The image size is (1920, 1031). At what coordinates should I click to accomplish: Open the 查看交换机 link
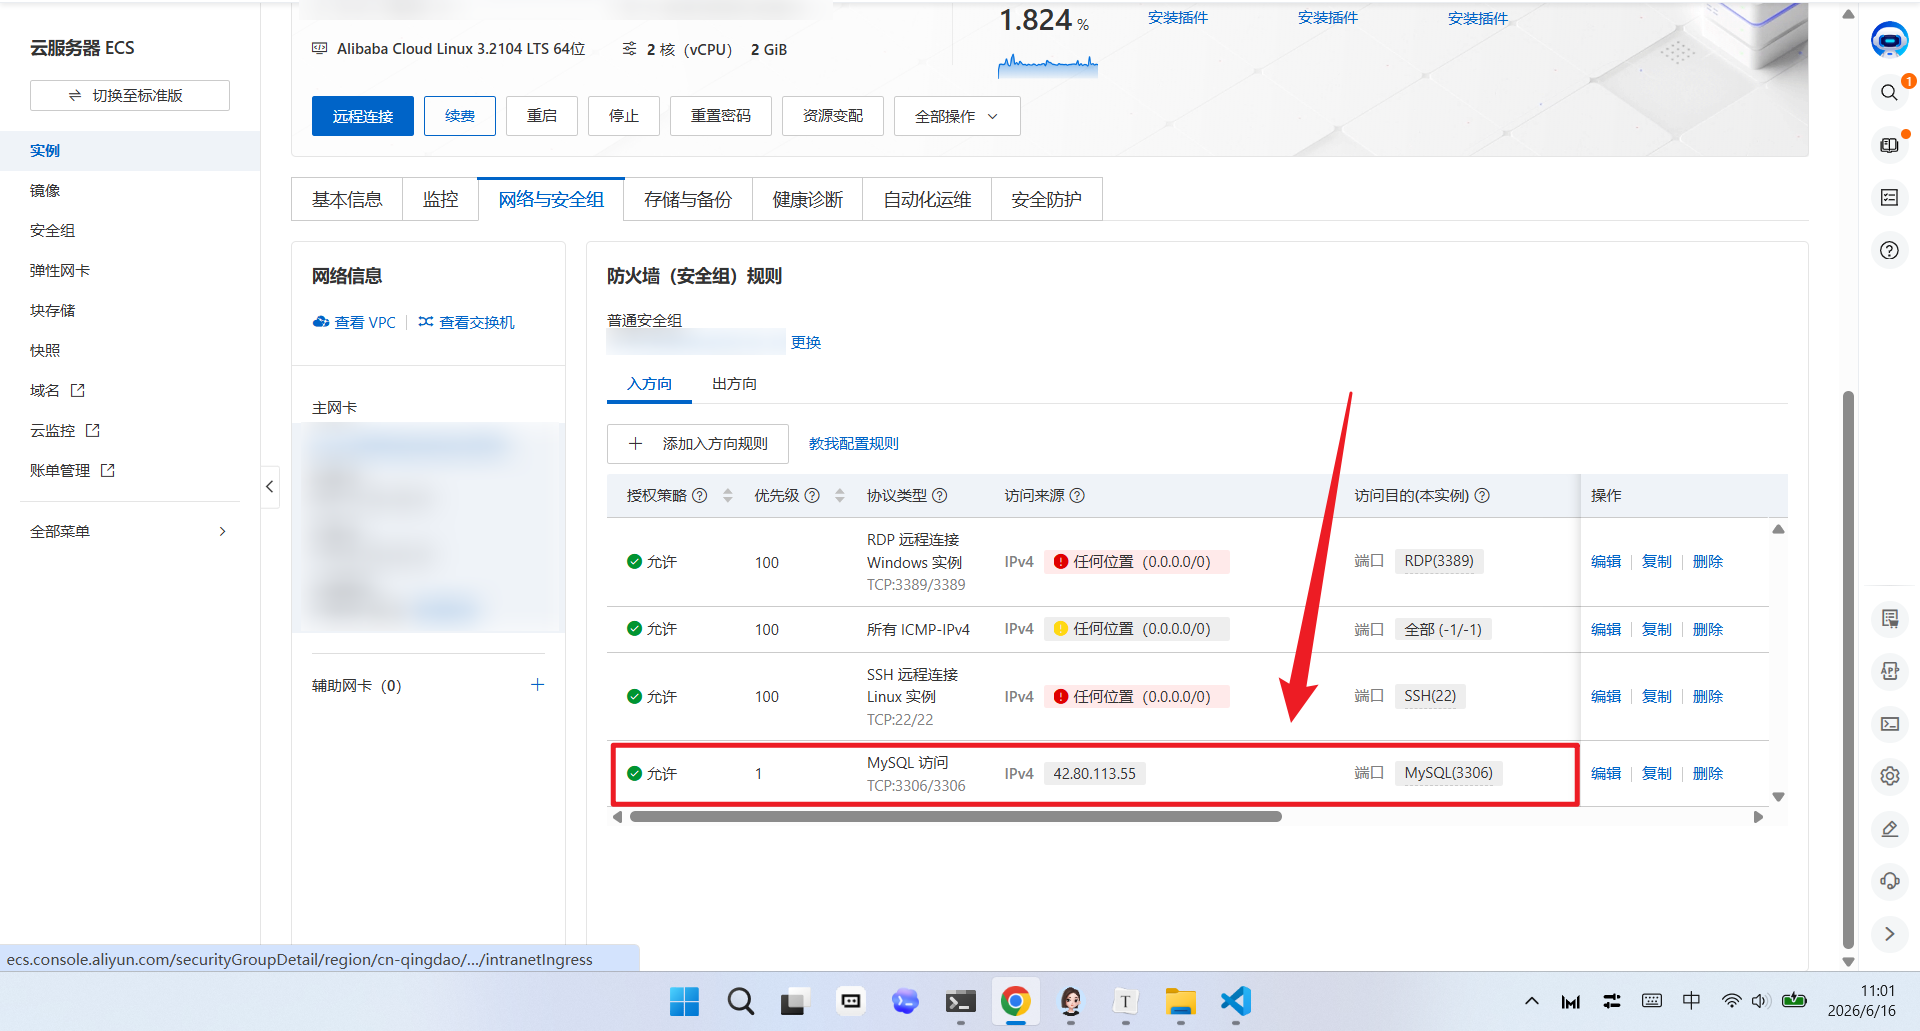pyautogui.click(x=467, y=323)
